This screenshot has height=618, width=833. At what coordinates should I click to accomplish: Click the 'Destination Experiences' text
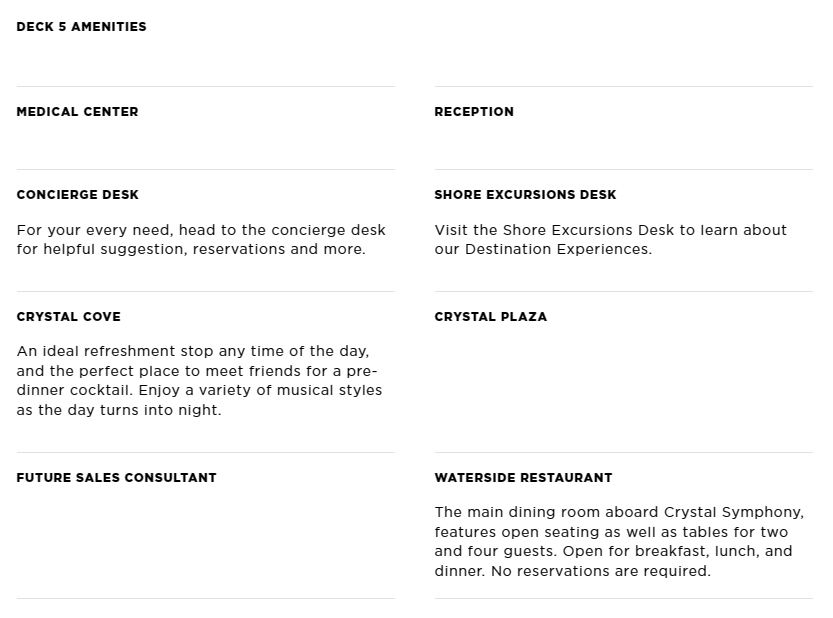click(558, 249)
